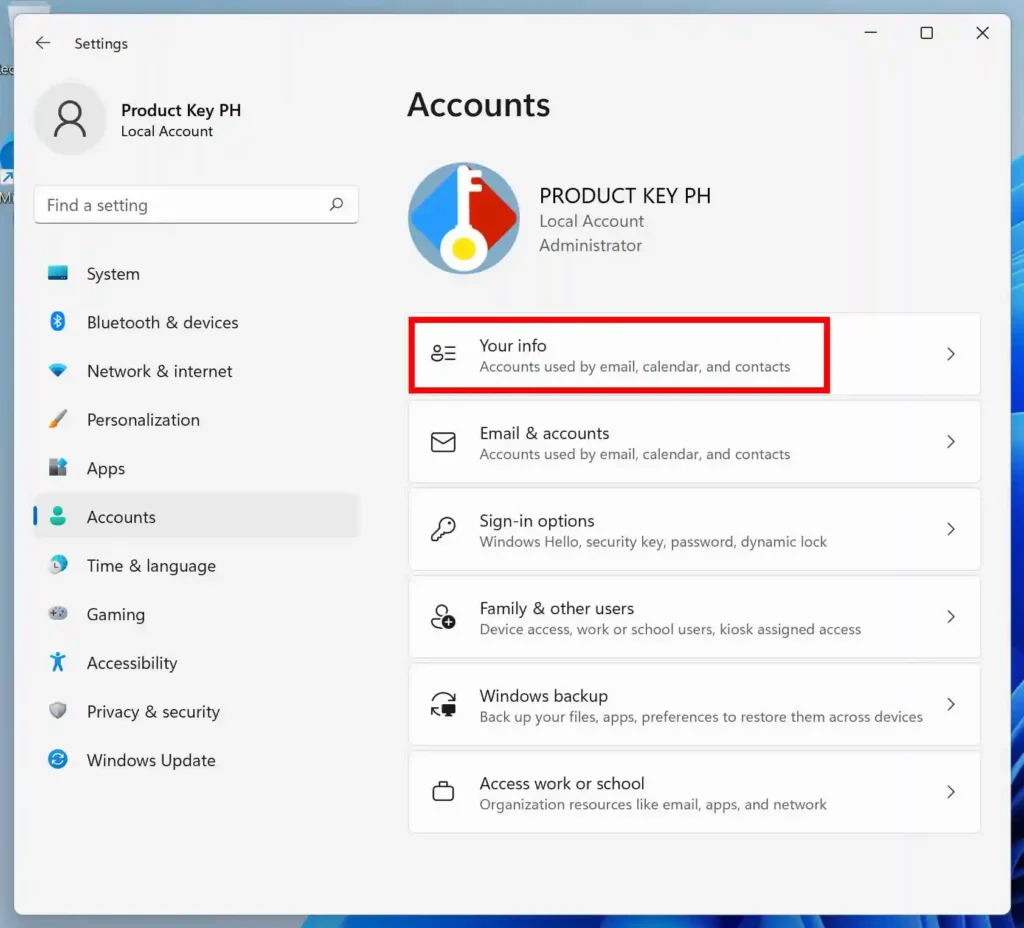
Task: Open Email & accounts settings row
Action: (x=694, y=442)
